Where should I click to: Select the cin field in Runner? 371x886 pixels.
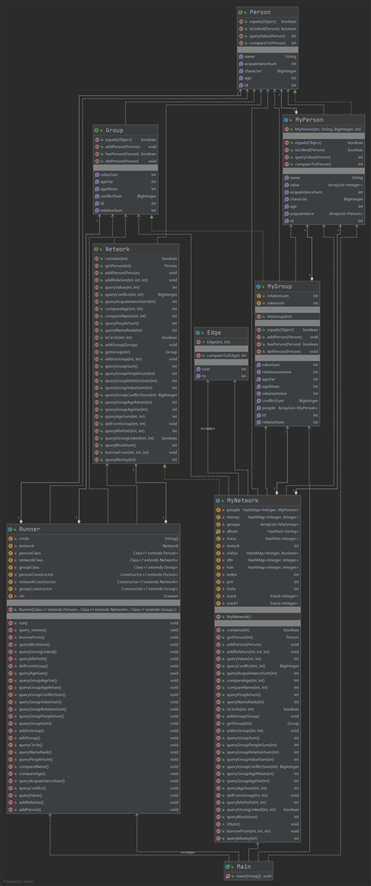tap(94, 596)
